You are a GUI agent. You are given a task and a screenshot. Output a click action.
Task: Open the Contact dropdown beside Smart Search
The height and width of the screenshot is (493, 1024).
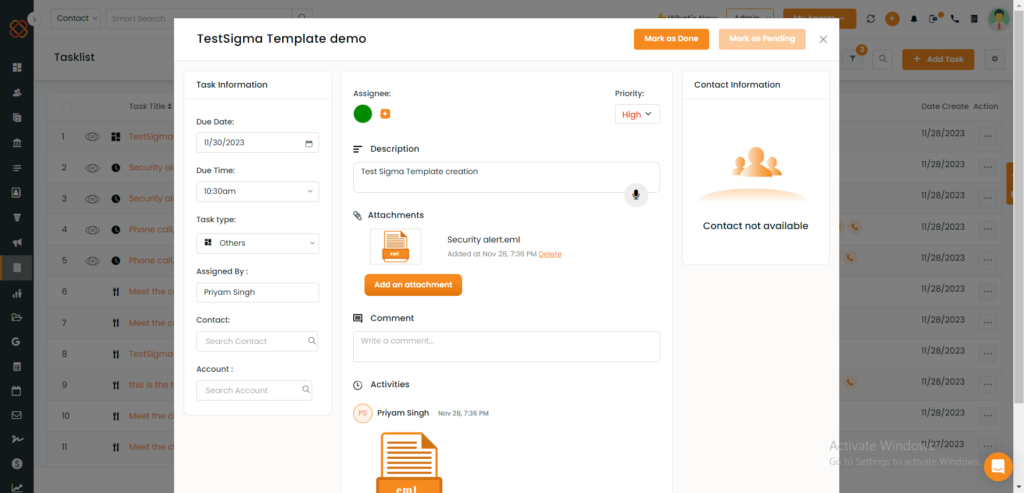click(76, 18)
